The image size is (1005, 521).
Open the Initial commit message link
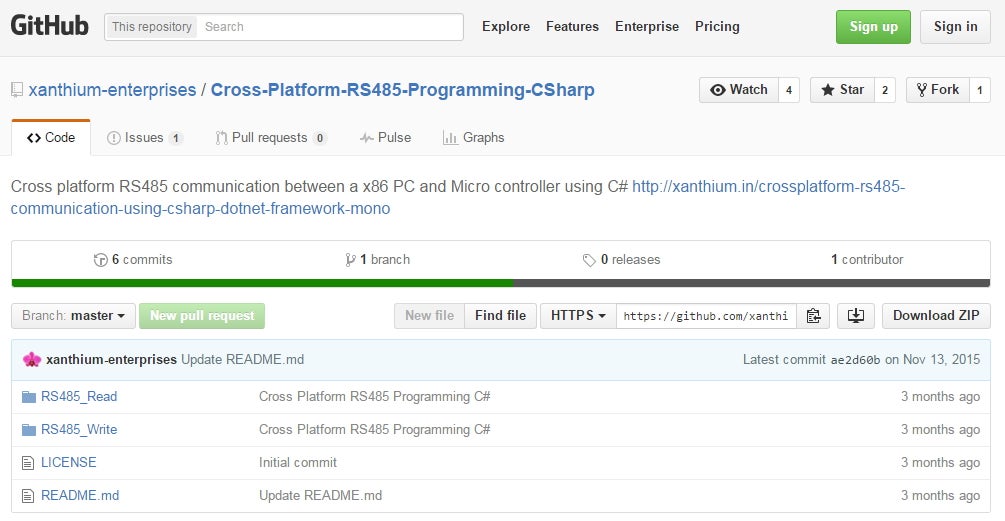point(297,463)
